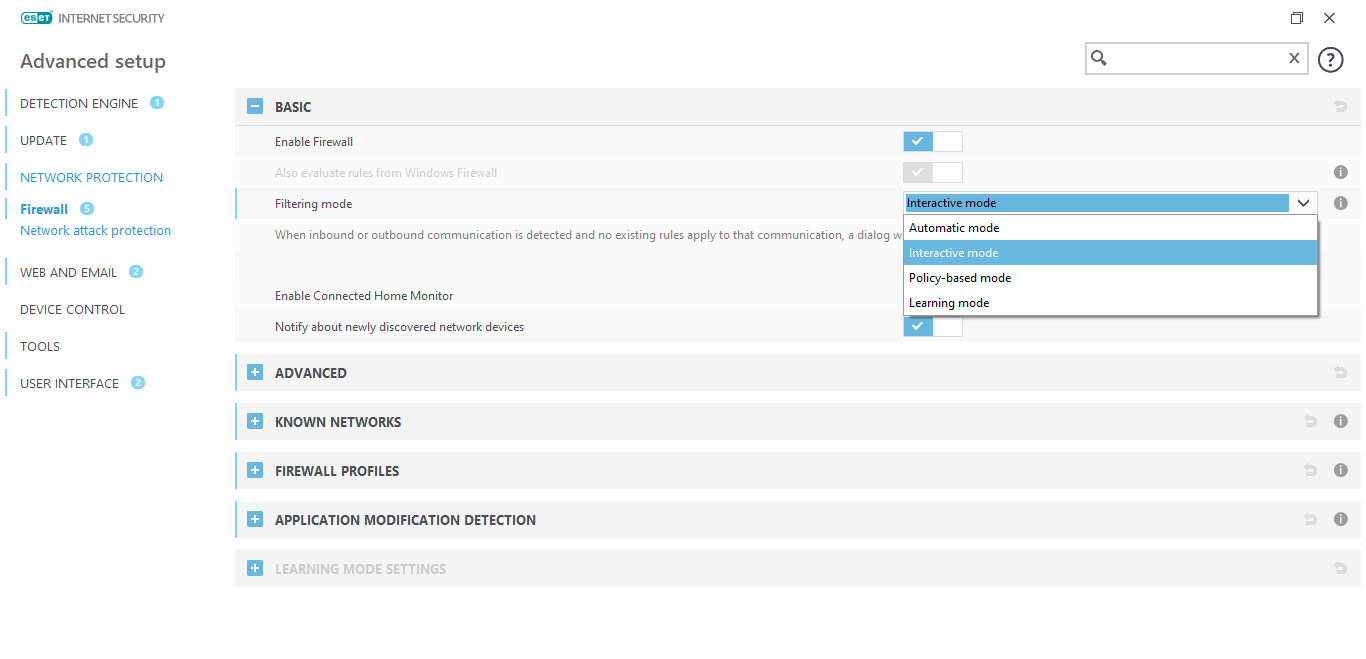Toggle the Enable Firewall switch

[x=932, y=141]
